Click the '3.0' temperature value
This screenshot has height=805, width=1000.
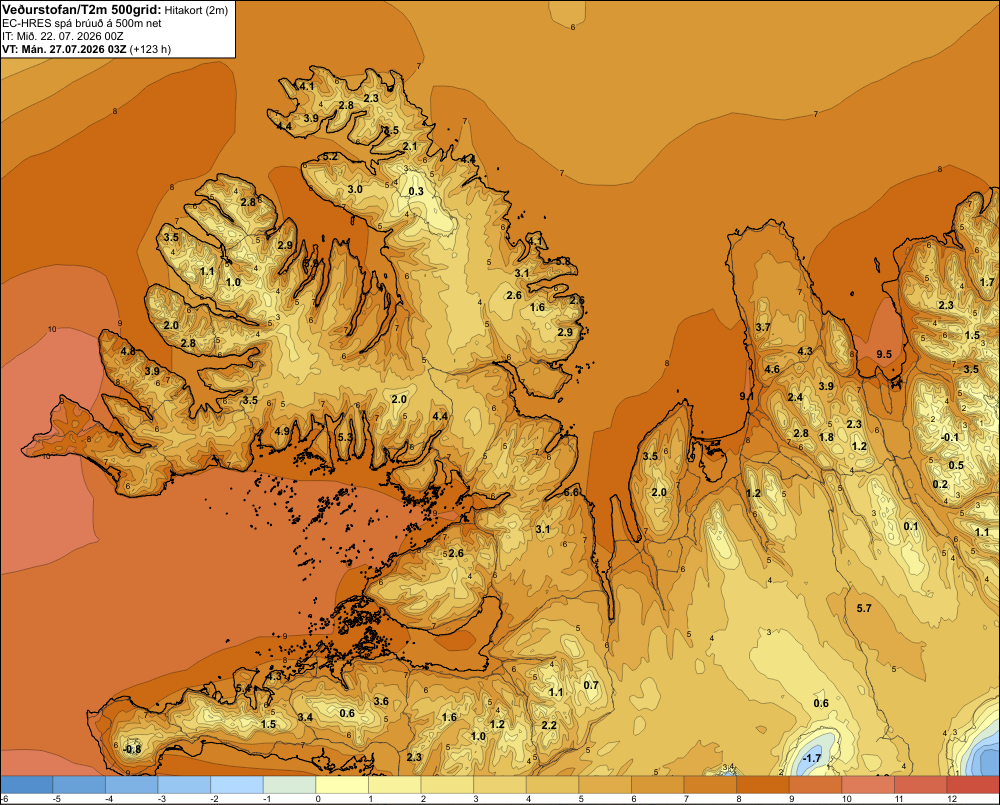pyautogui.click(x=355, y=189)
